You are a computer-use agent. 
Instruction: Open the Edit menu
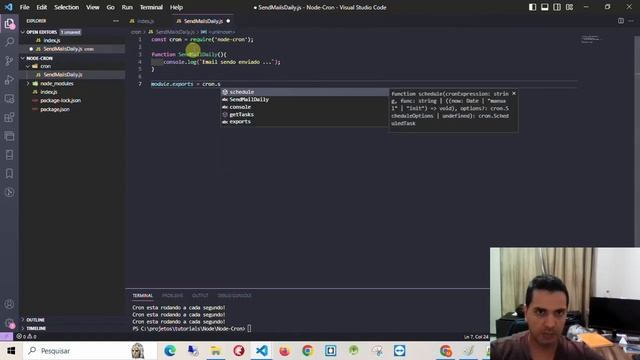pos(42,7)
